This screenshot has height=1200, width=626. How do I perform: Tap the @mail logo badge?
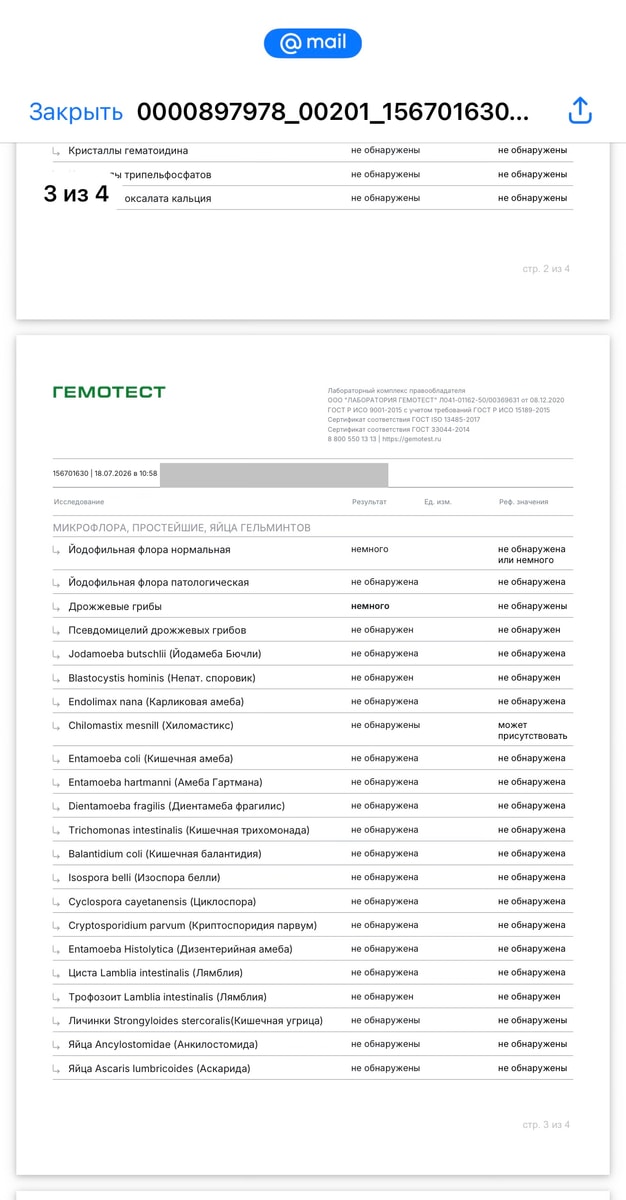(x=313, y=43)
